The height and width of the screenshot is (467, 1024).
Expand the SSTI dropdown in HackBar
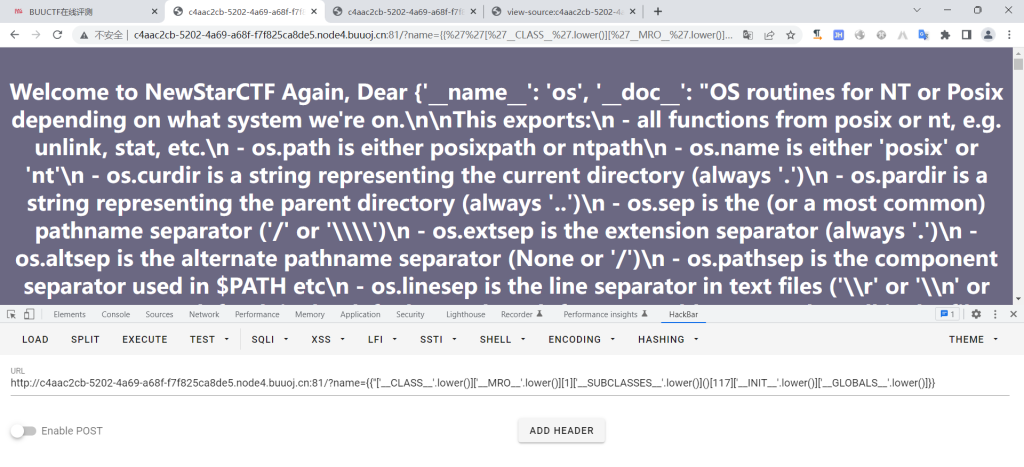435,339
